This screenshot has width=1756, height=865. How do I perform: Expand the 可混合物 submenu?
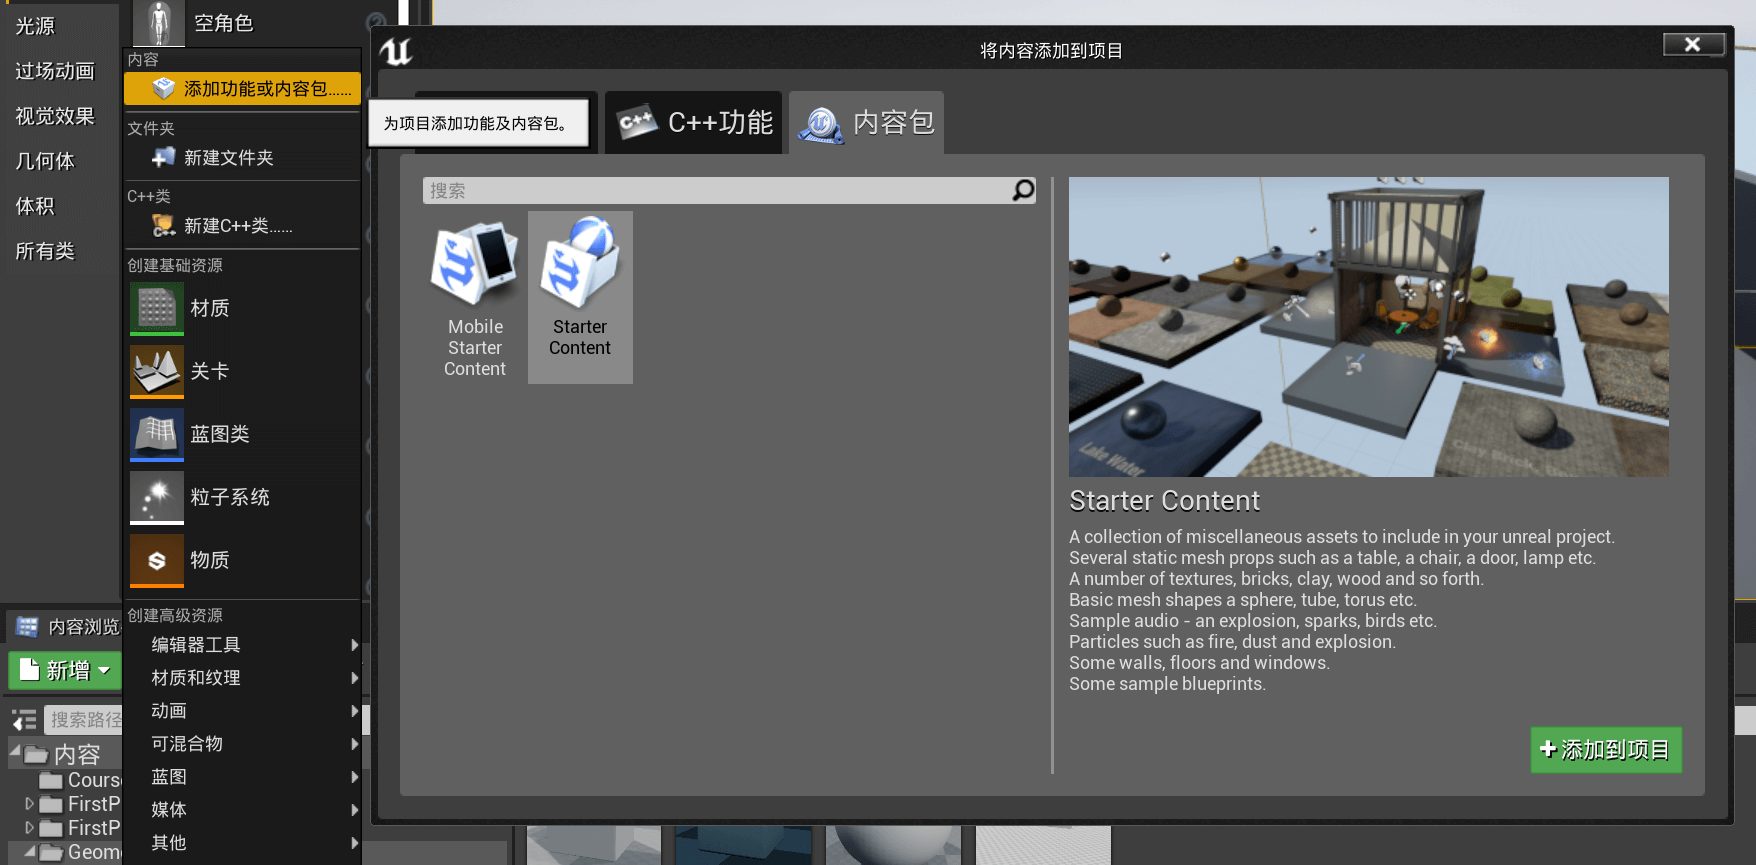tap(242, 744)
